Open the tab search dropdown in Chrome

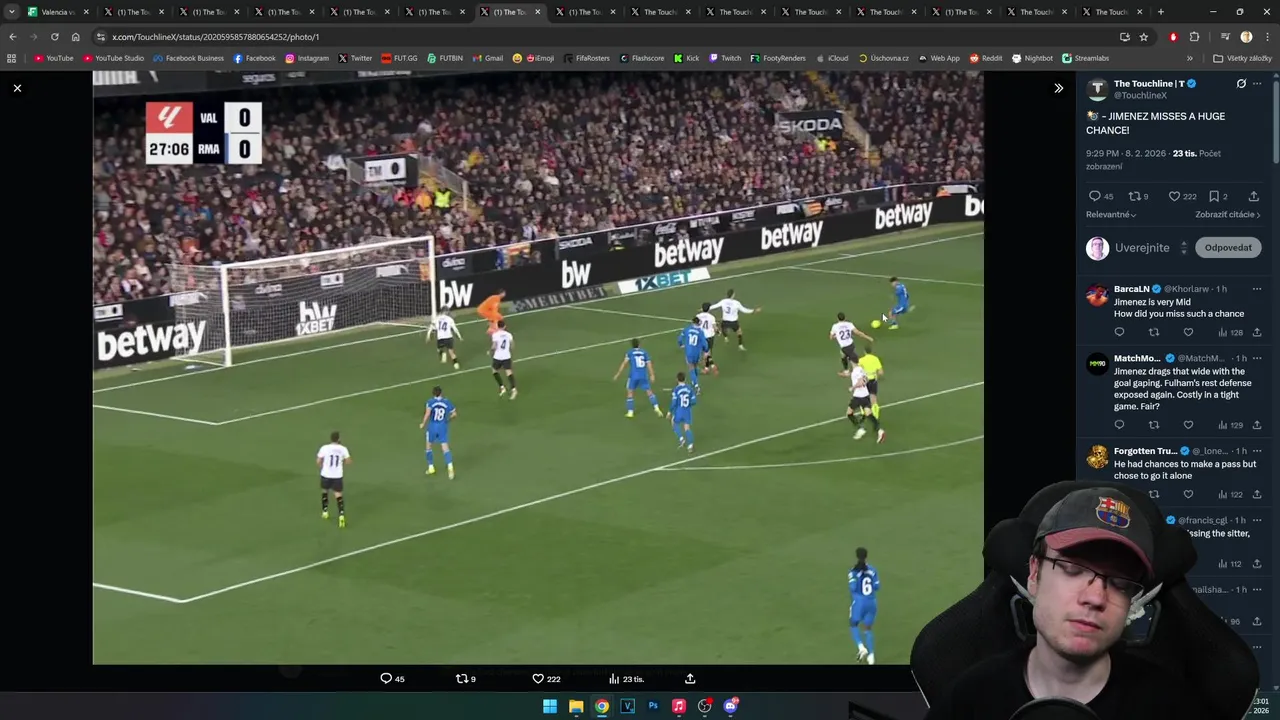tap(11, 12)
